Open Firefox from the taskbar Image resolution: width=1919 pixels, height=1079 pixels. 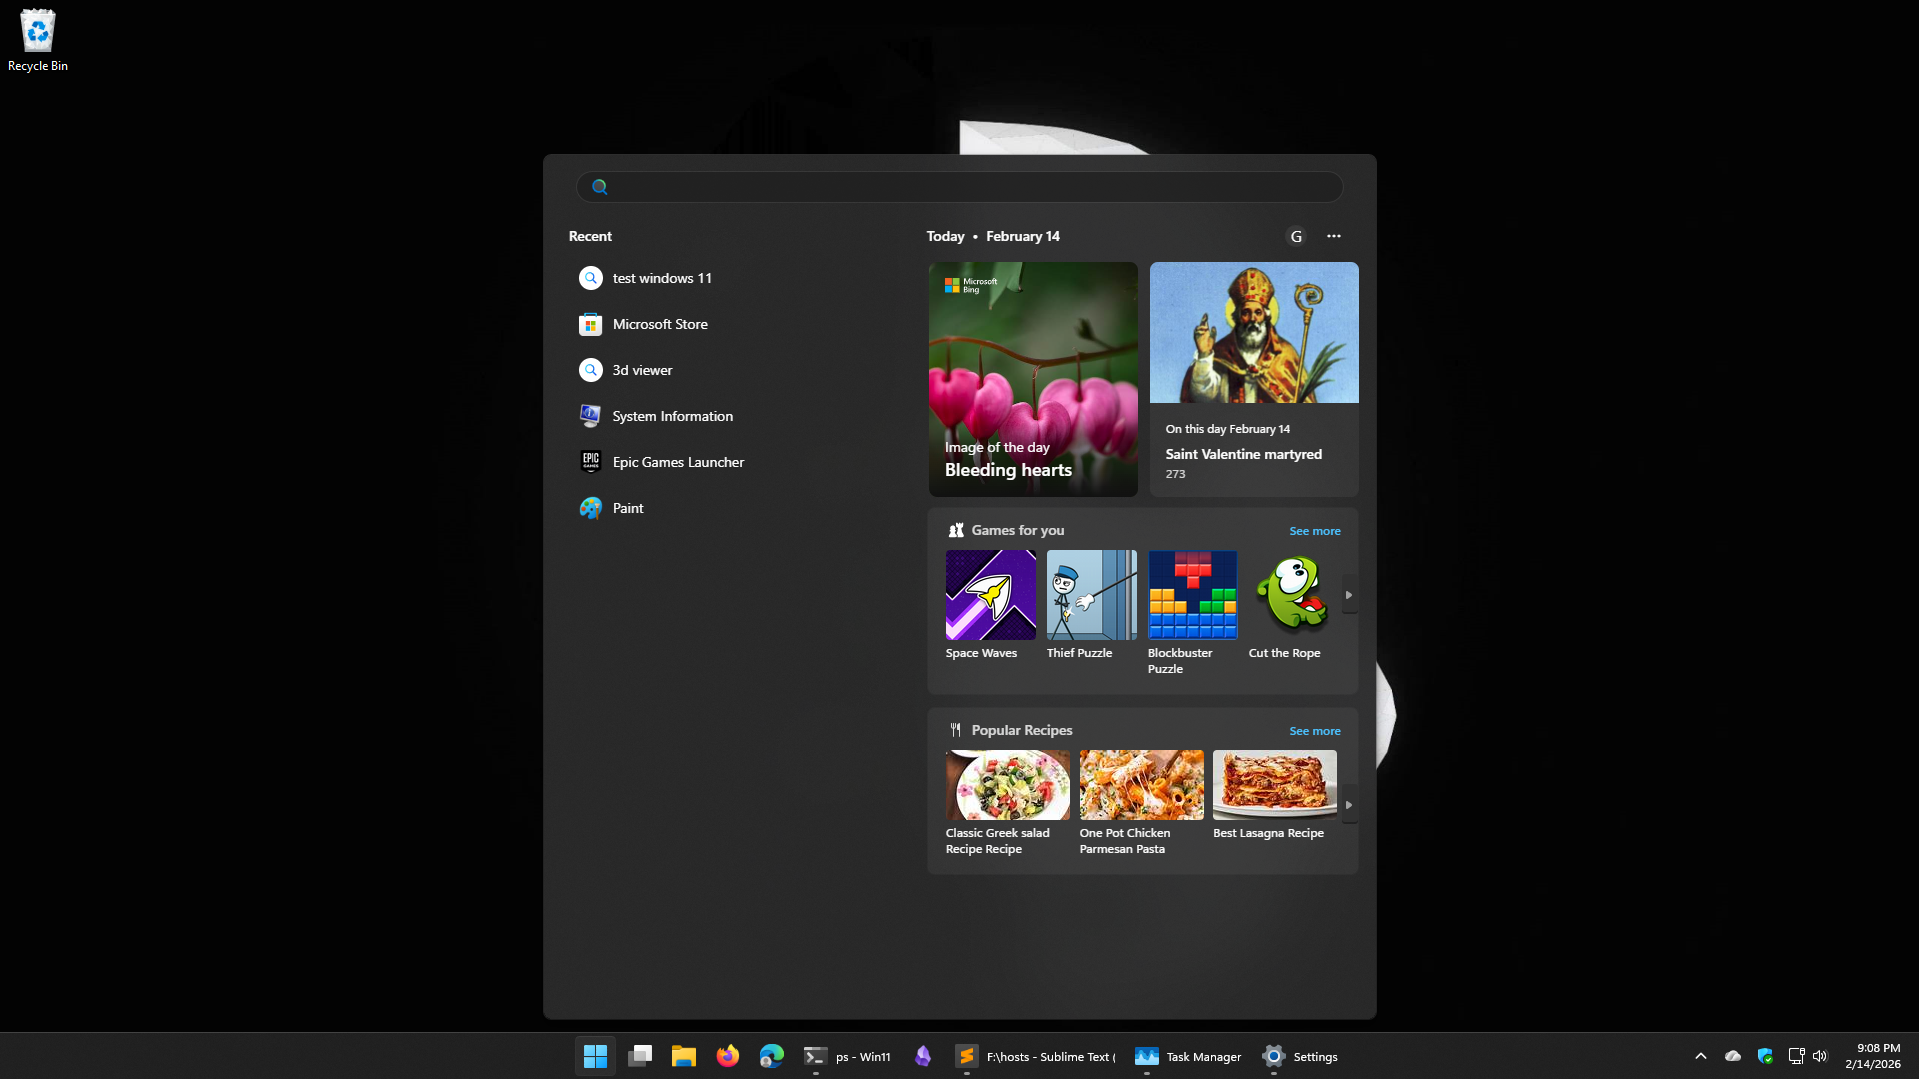click(x=727, y=1056)
